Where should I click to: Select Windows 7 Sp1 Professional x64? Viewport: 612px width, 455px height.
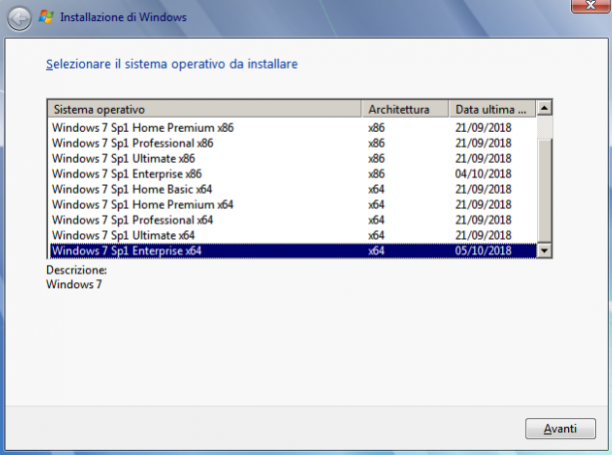[x=293, y=220]
